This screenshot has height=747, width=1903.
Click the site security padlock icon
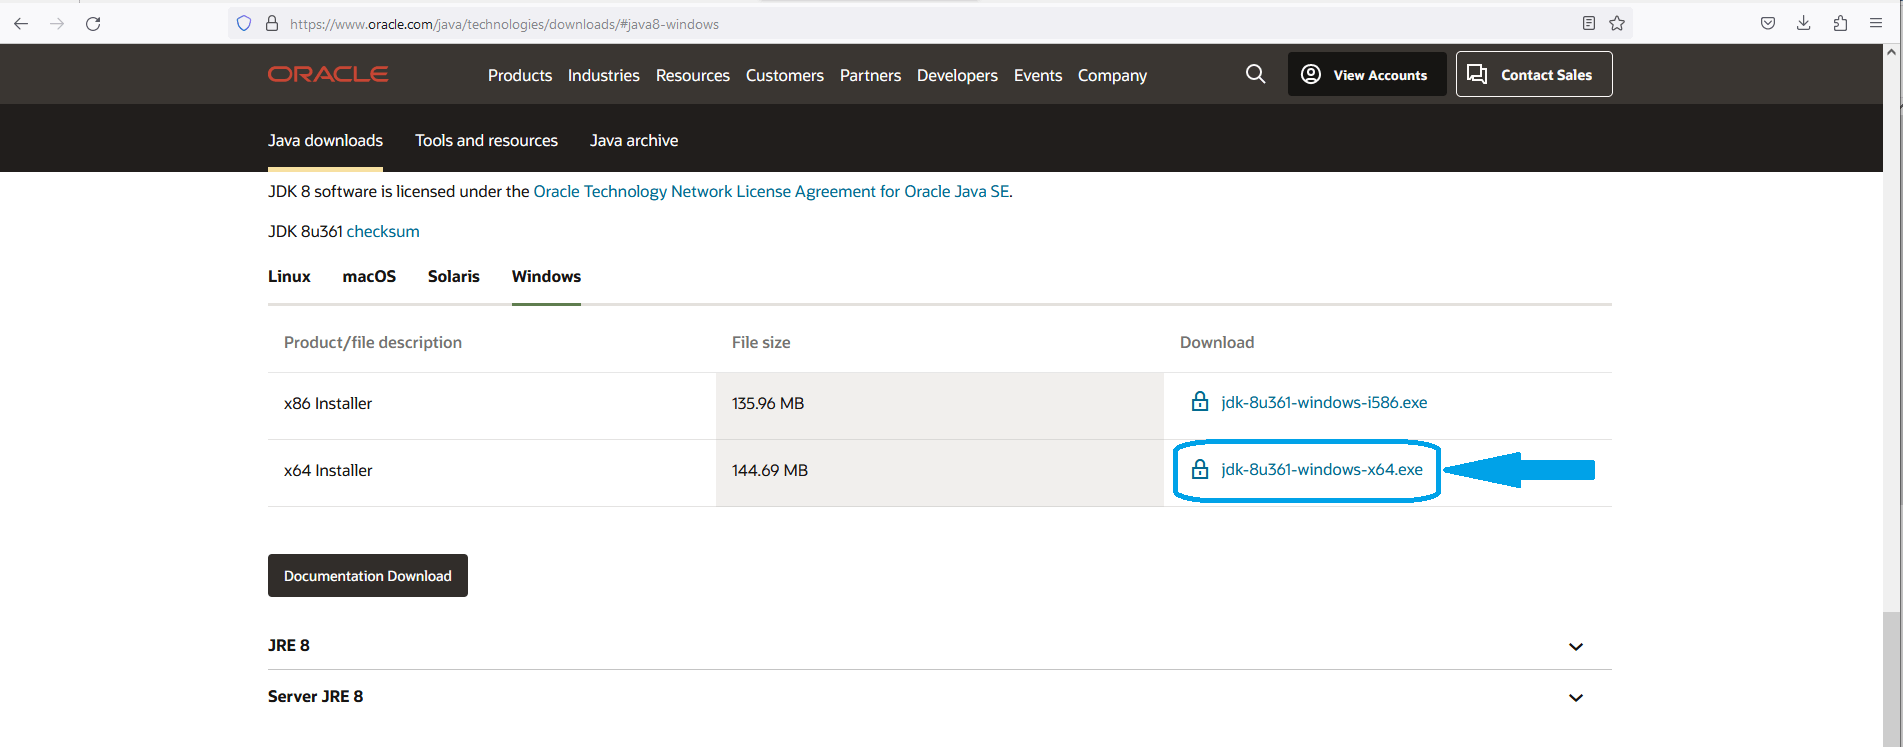click(271, 23)
